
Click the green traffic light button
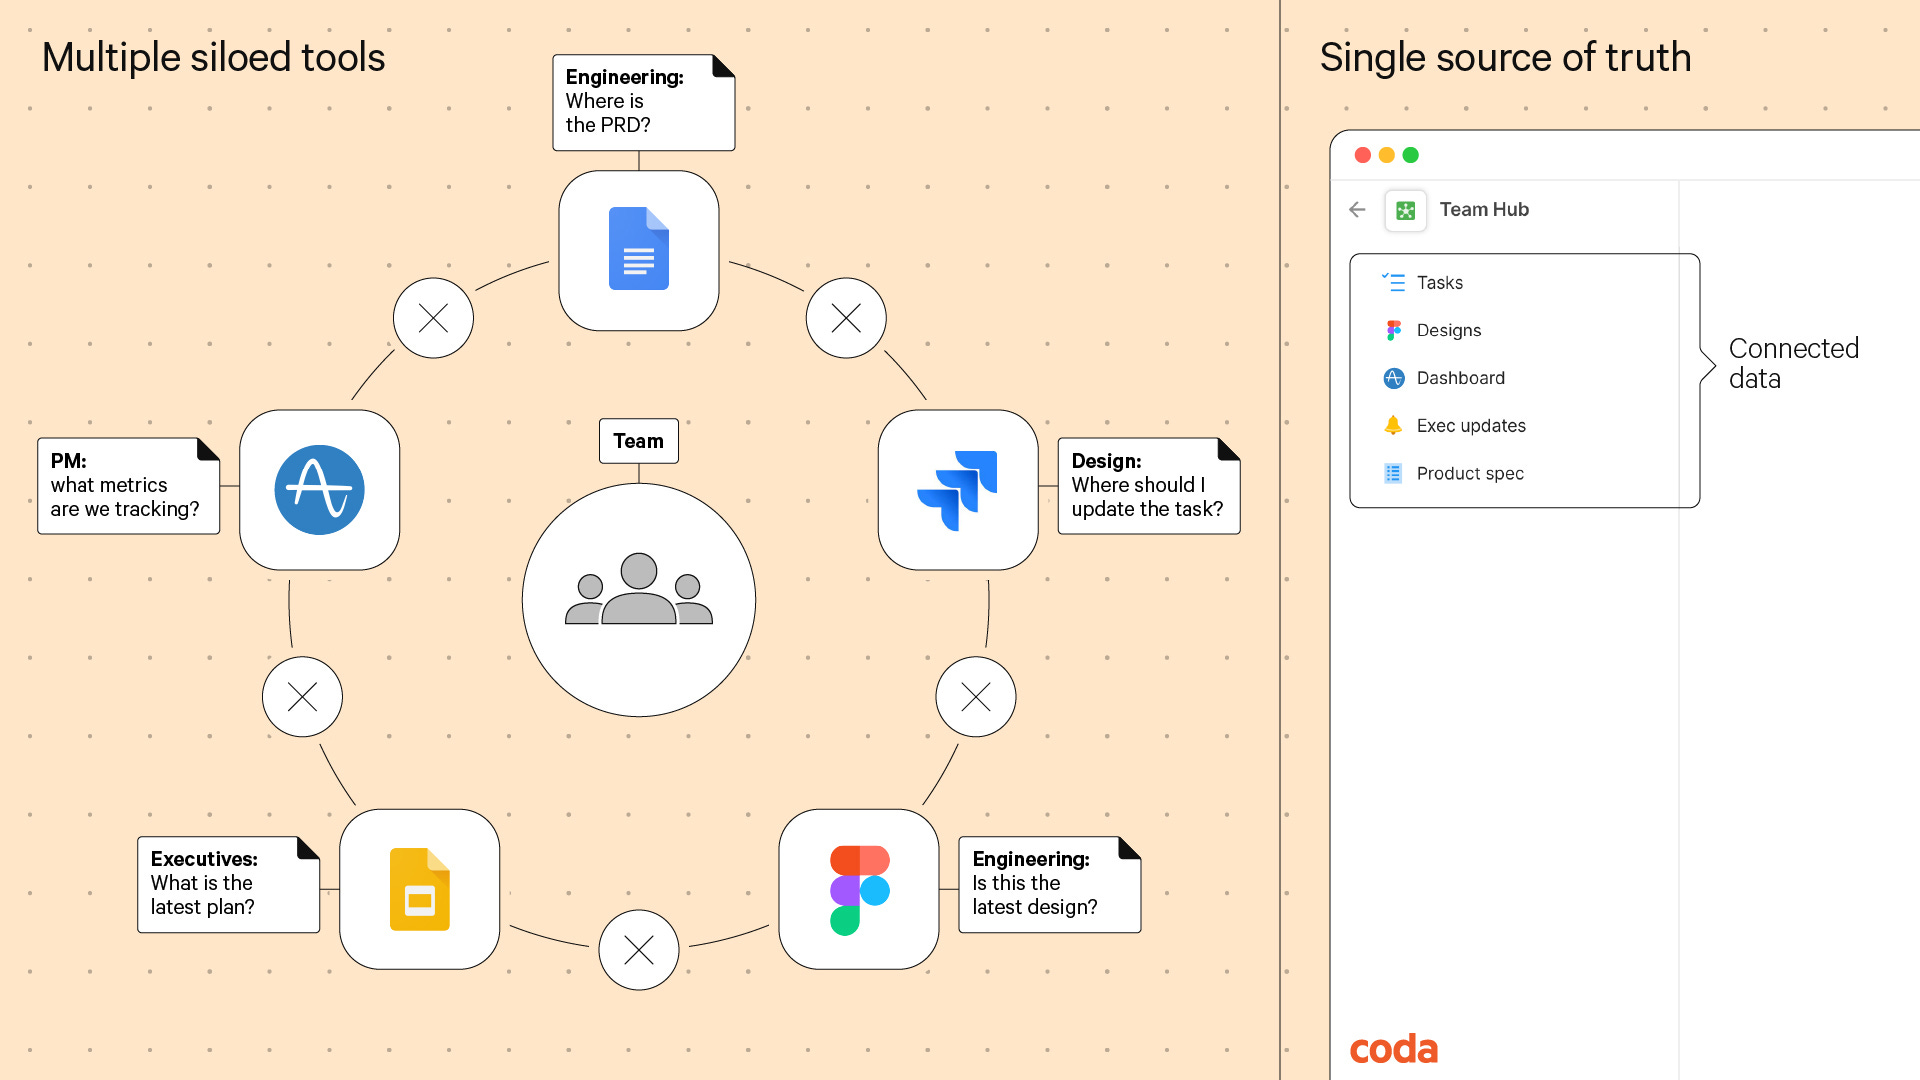(1411, 155)
